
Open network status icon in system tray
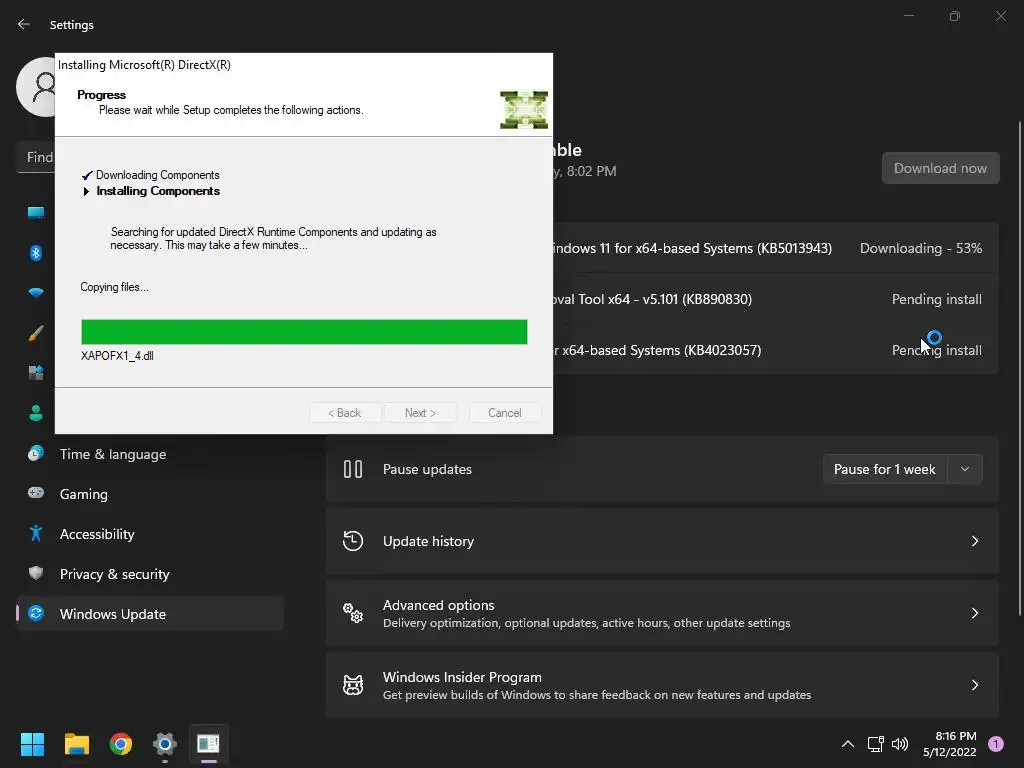click(876, 743)
